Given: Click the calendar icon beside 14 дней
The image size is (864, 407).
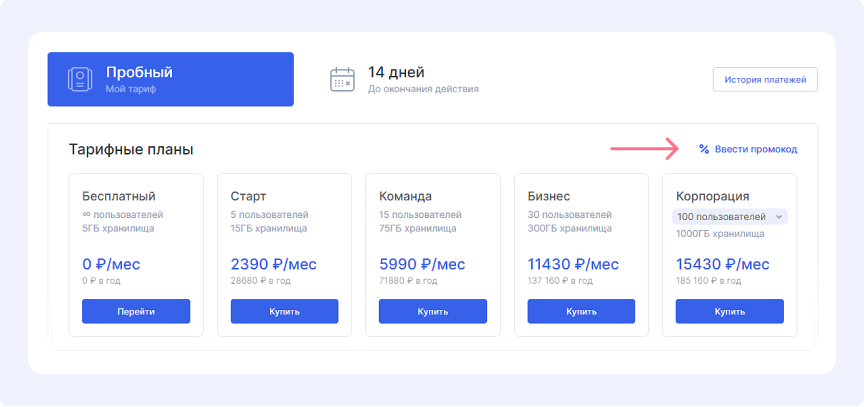Looking at the screenshot, I should point(343,79).
